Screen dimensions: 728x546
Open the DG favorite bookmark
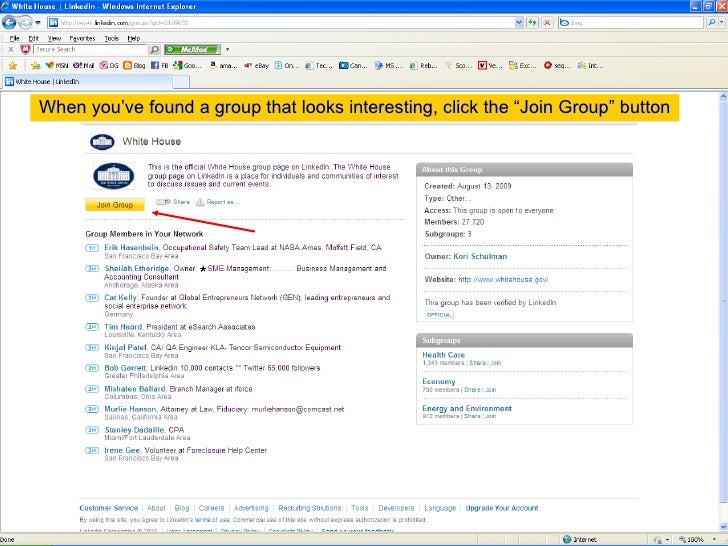109,65
